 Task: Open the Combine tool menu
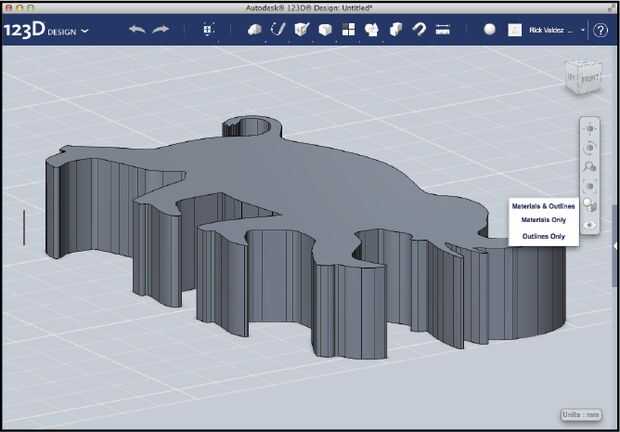(396, 29)
